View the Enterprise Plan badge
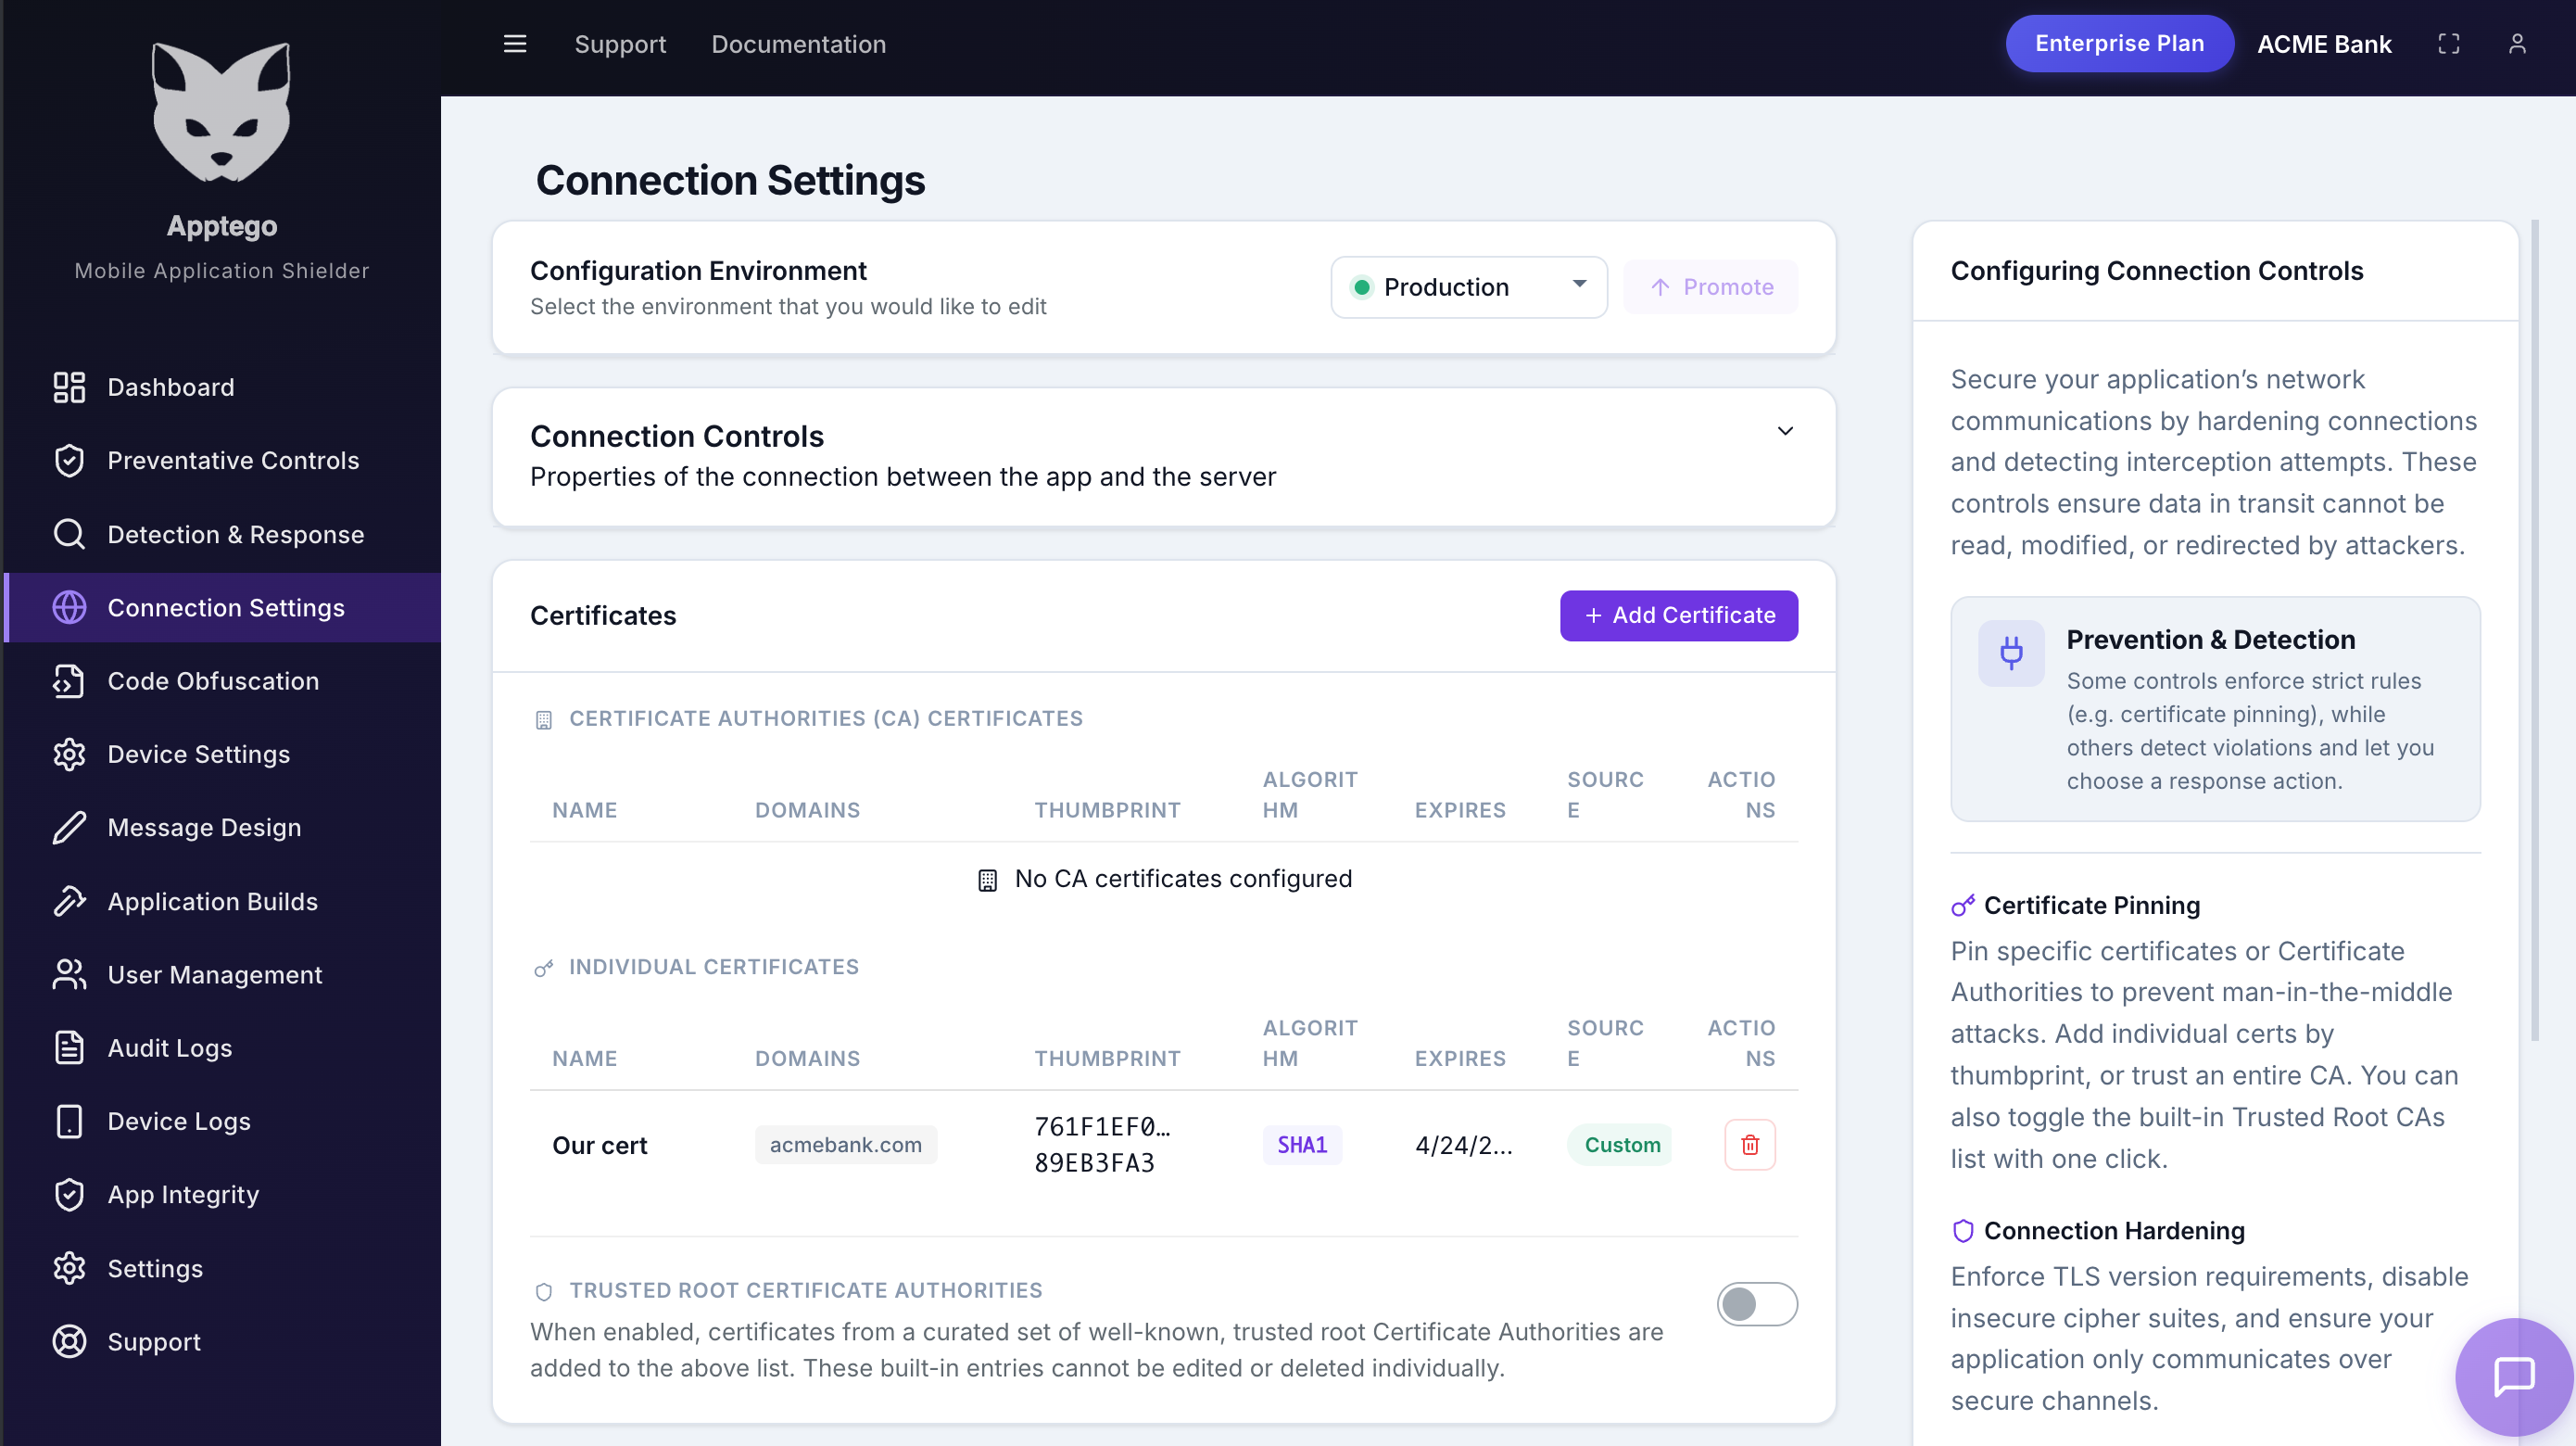2576x1446 pixels. 2119,43
